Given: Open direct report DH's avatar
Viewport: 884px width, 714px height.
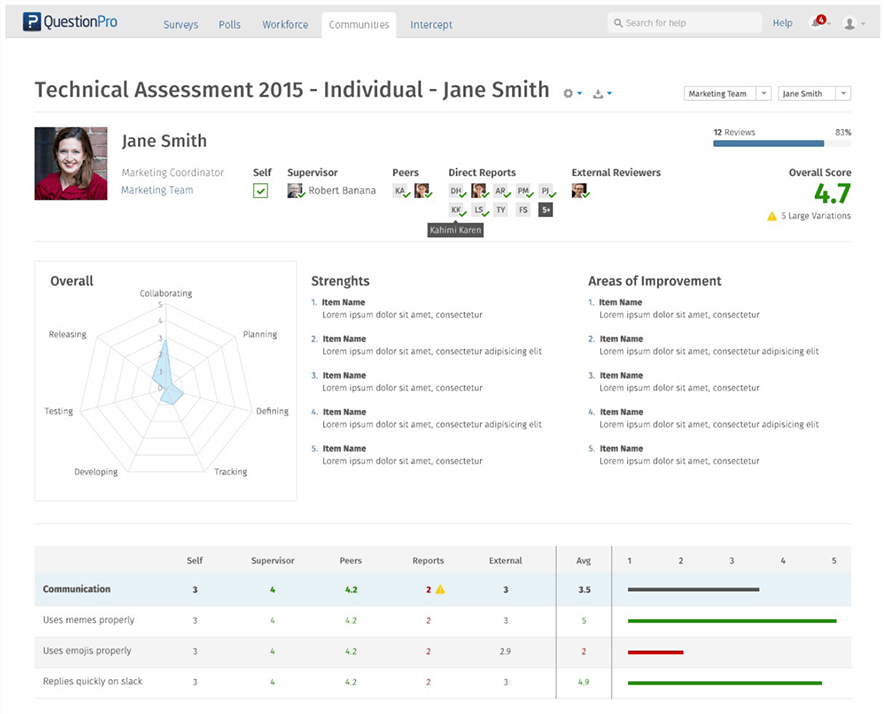Looking at the screenshot, I should [457, 190].
